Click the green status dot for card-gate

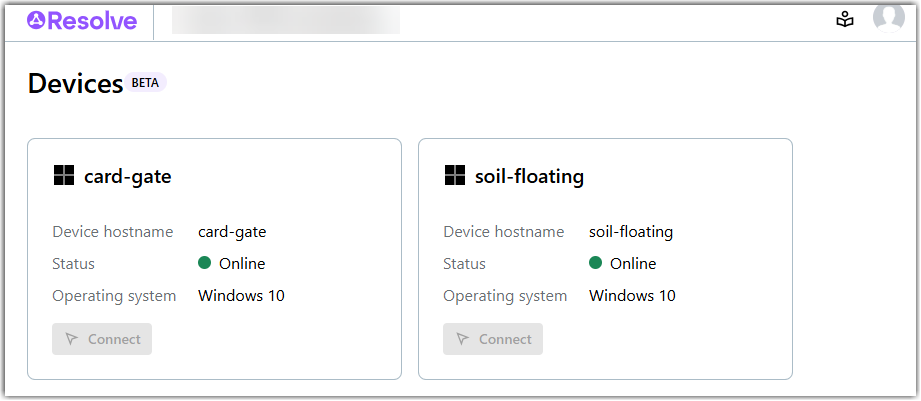click(205, 264)
